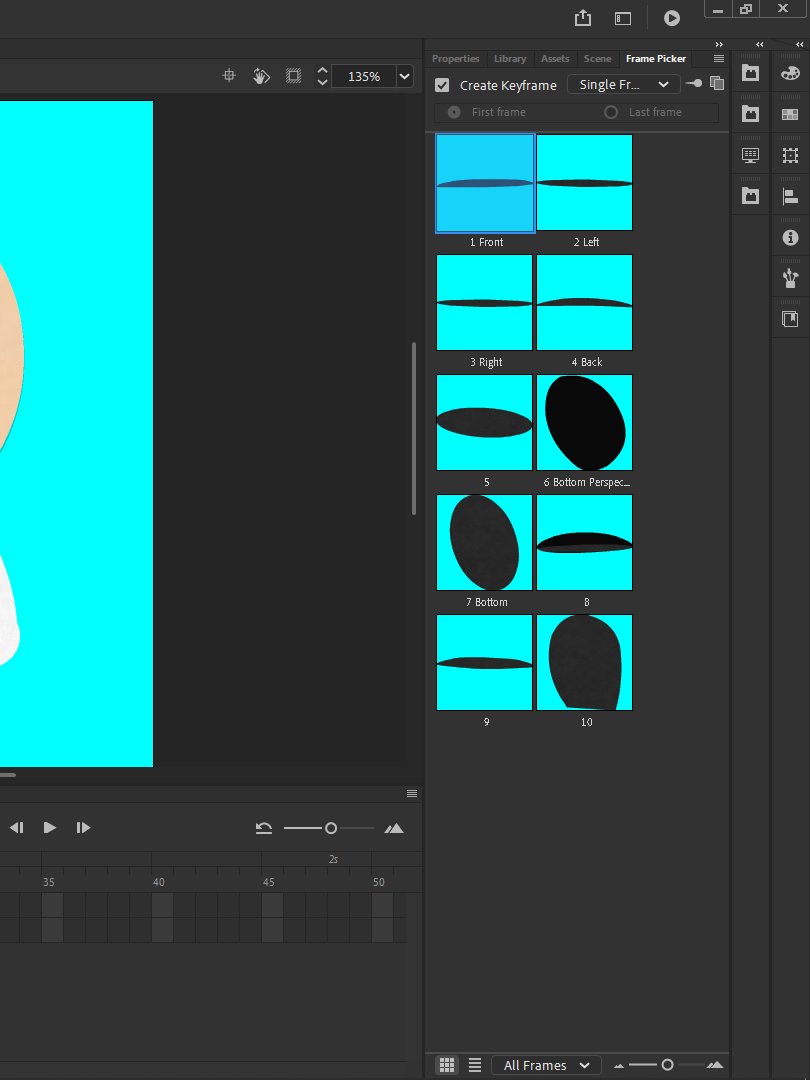This screenshot has height=1080, width=810.
Task: Click frame 40 on the timeline ruler
Action: pyautogui.click(x=158, y=882)
